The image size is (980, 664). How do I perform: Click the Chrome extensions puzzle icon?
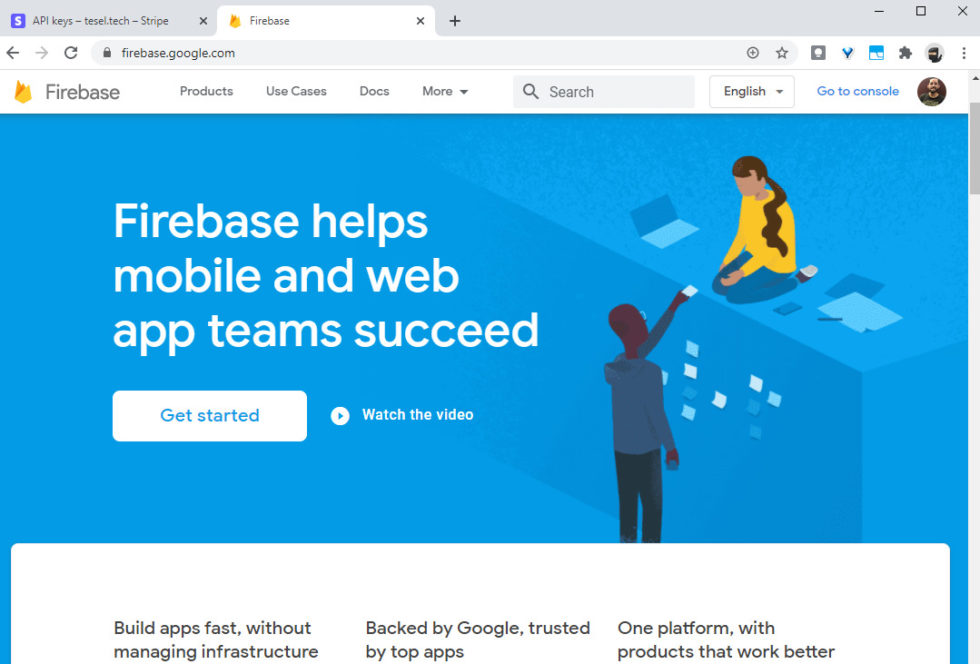[x=903, y=52]
